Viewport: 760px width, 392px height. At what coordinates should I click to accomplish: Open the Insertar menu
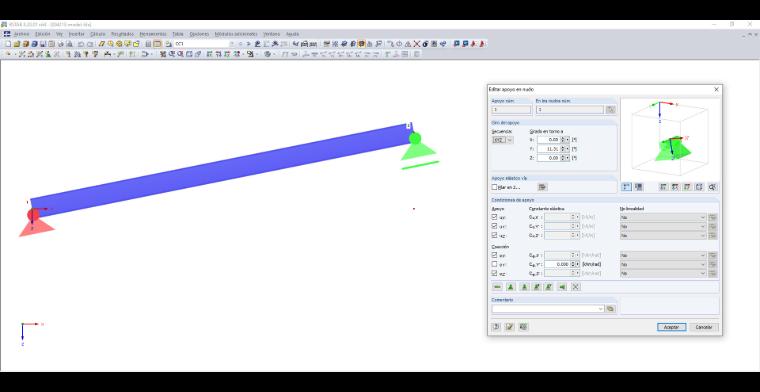point(77,34)
